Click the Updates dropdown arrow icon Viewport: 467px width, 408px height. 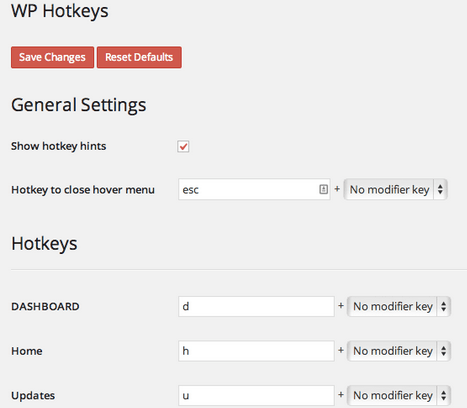coord(443,396)
